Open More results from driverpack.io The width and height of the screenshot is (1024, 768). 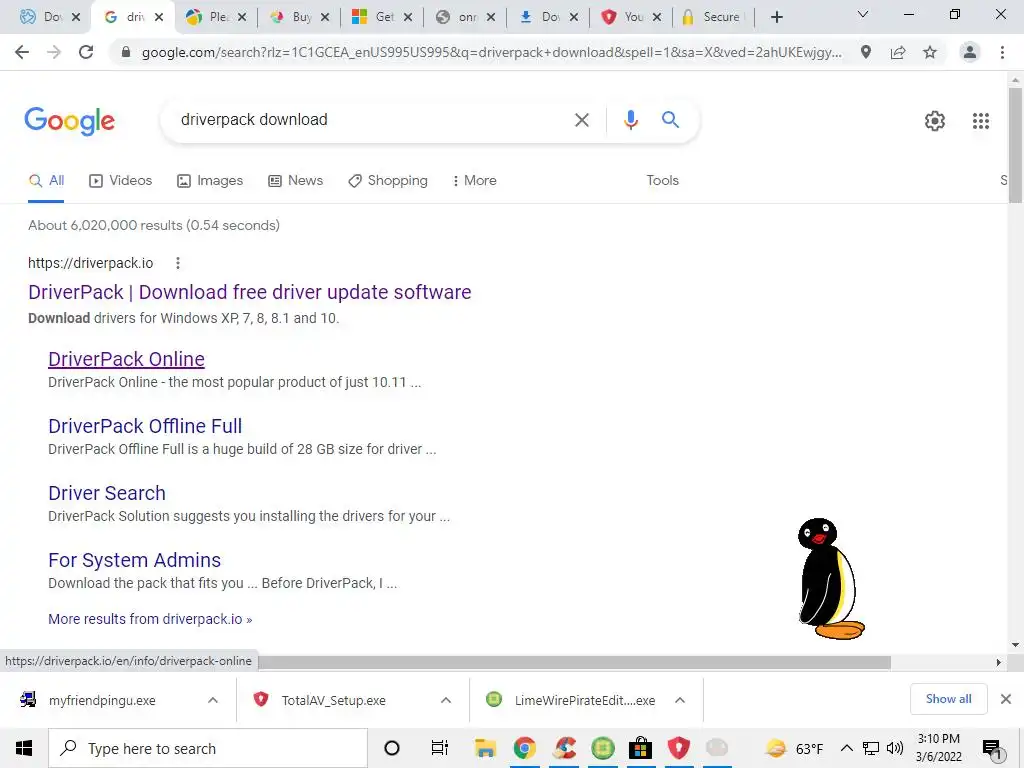point(150,619)
